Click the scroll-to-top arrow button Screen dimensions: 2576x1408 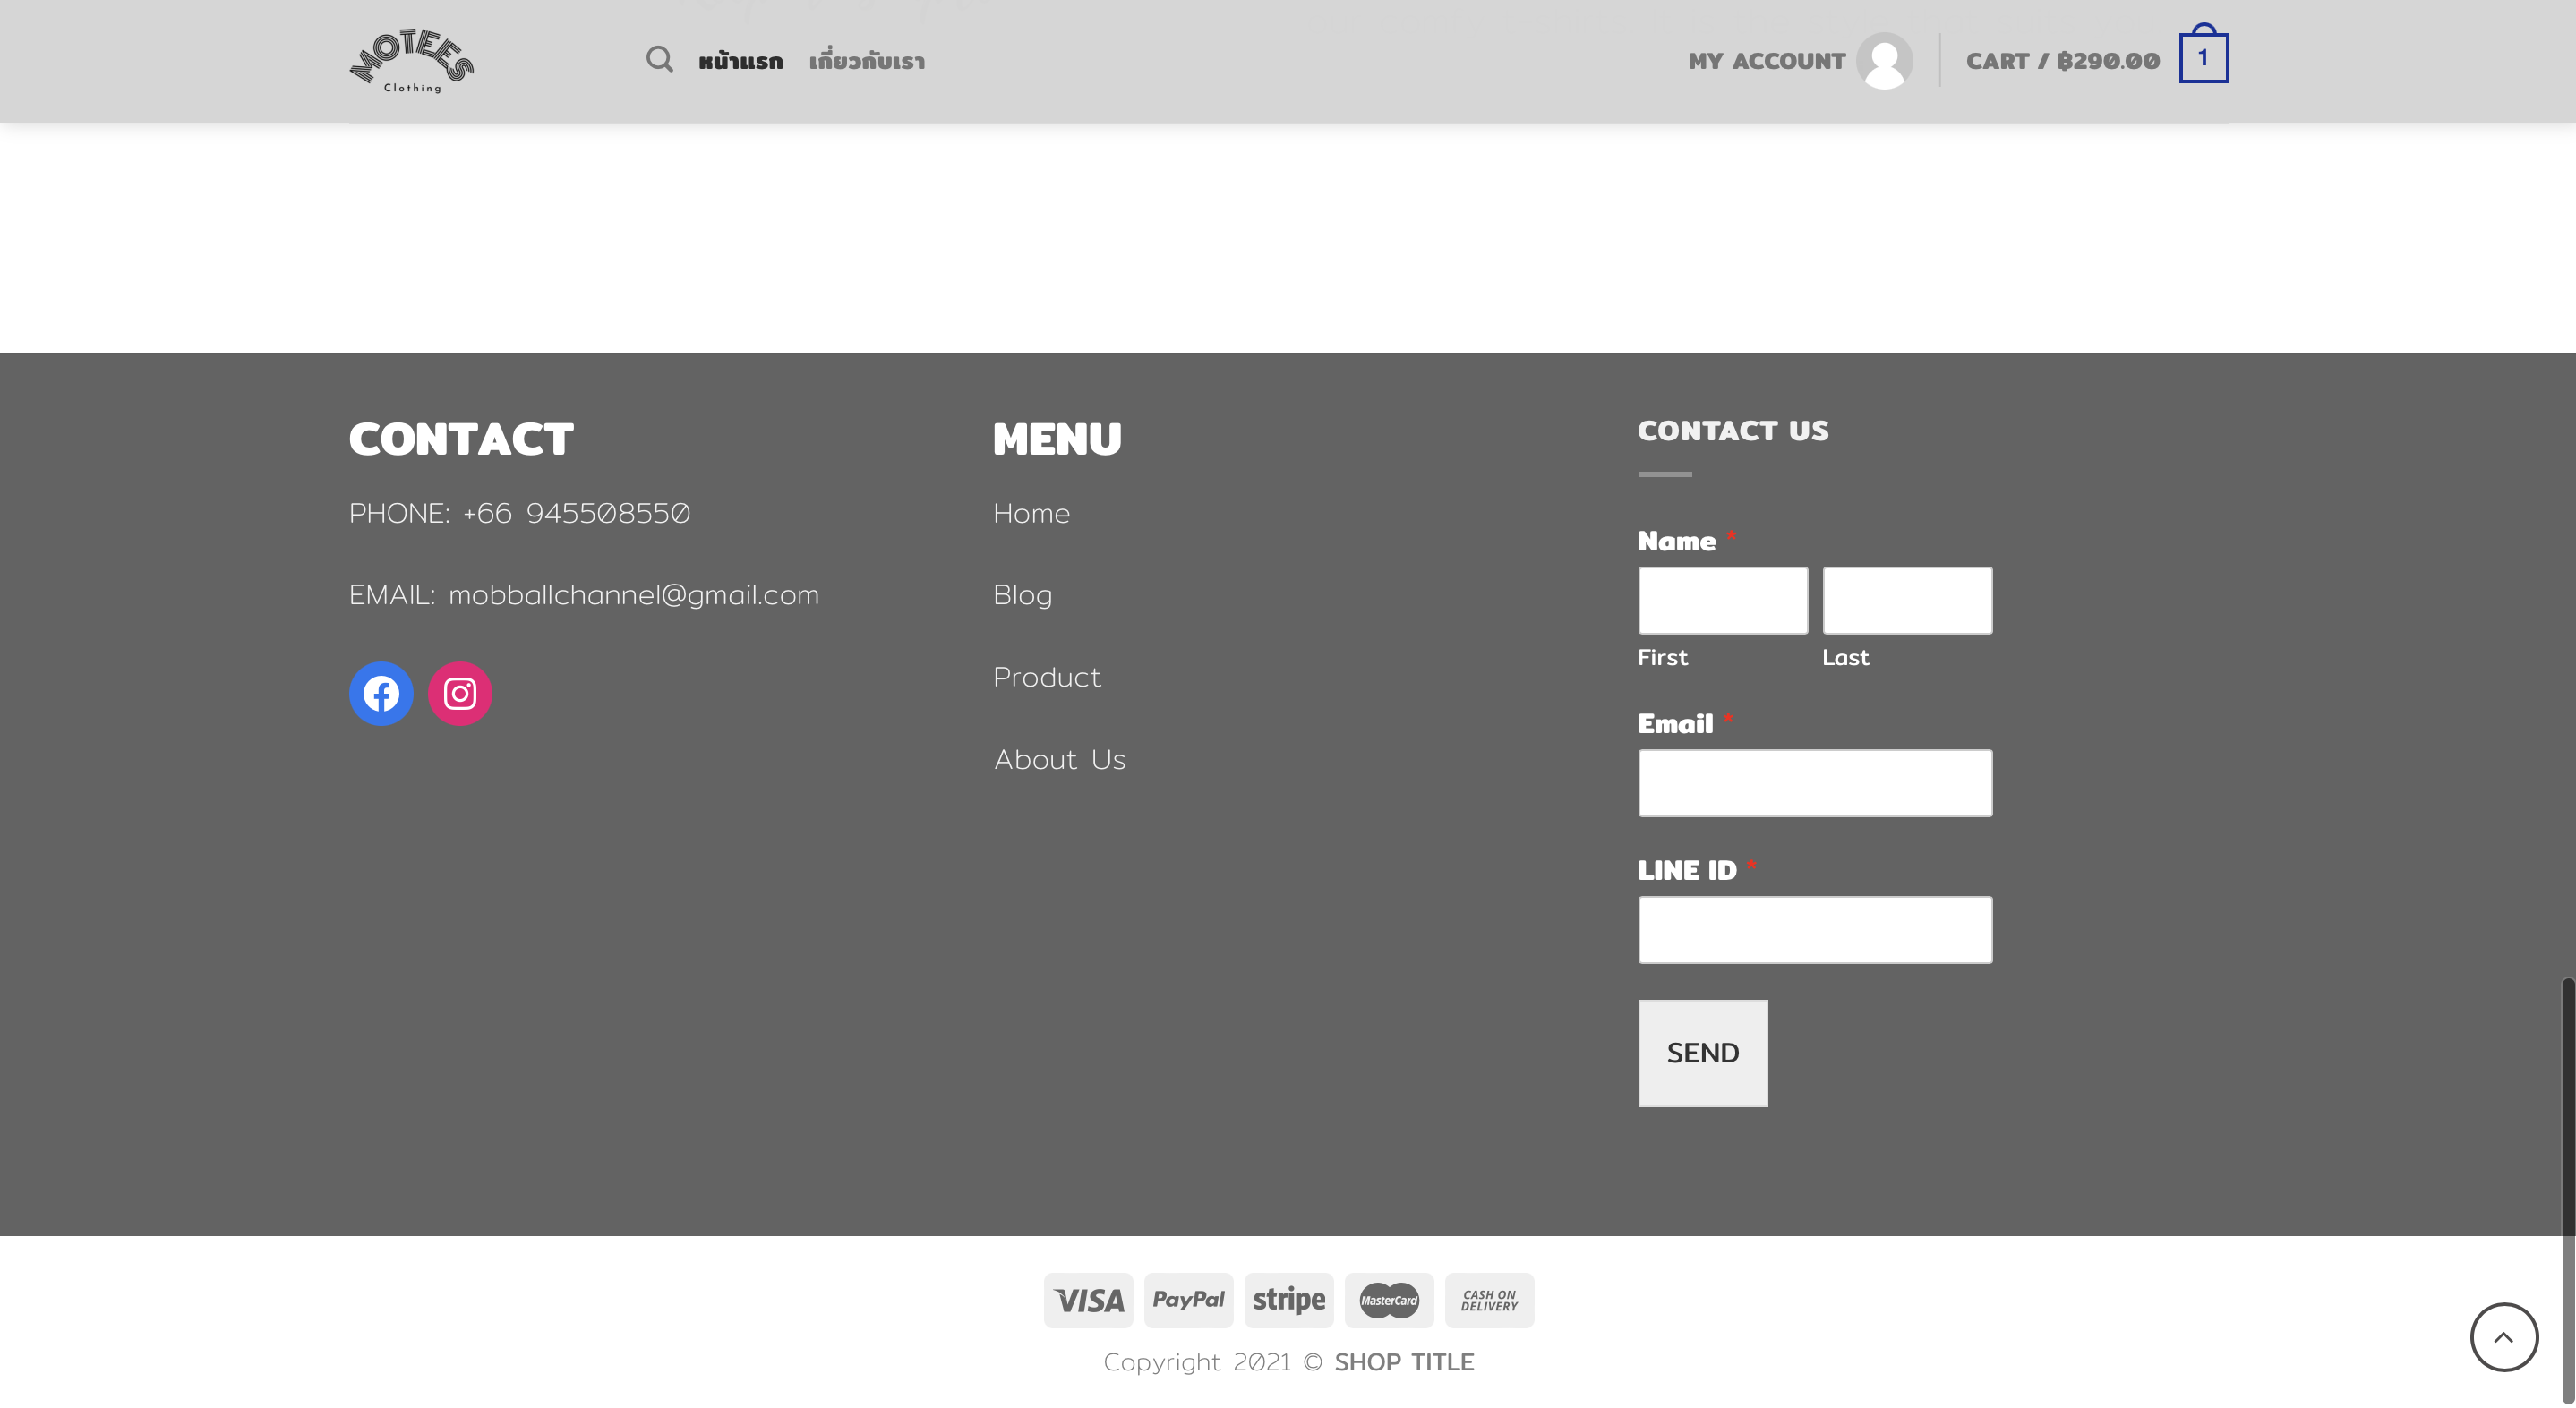2503,1337
